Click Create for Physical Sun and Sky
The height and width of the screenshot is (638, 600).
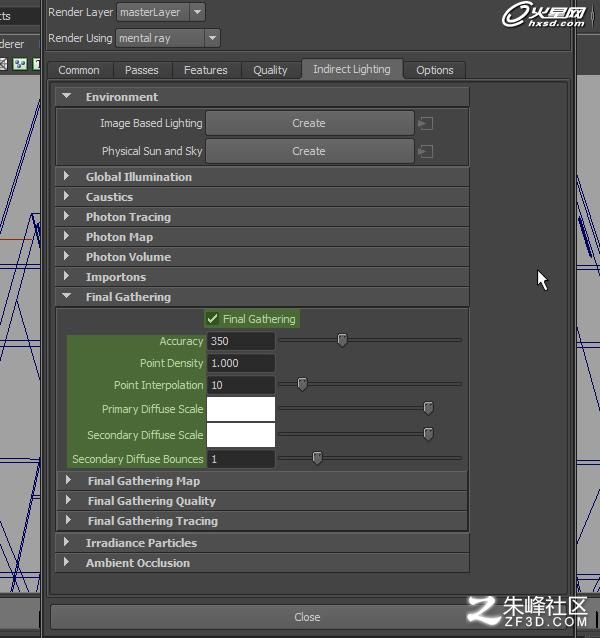pyautogui.click(x=310, y=151)
